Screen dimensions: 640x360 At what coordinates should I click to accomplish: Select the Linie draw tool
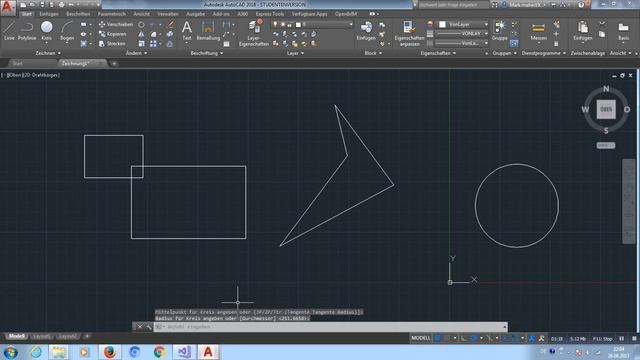tap(9, 31)
